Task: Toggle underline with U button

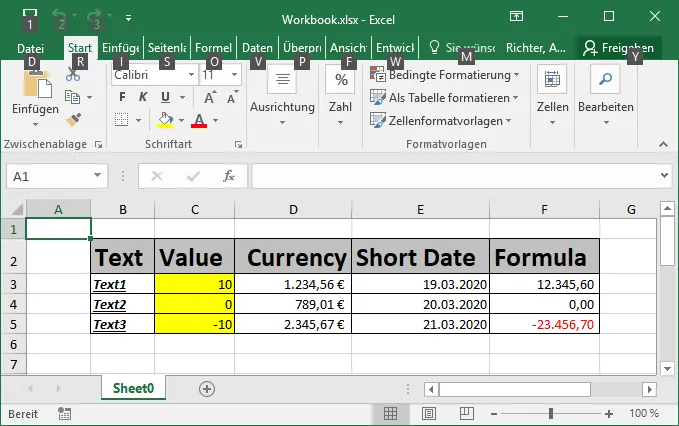Action: click(165, 97)
